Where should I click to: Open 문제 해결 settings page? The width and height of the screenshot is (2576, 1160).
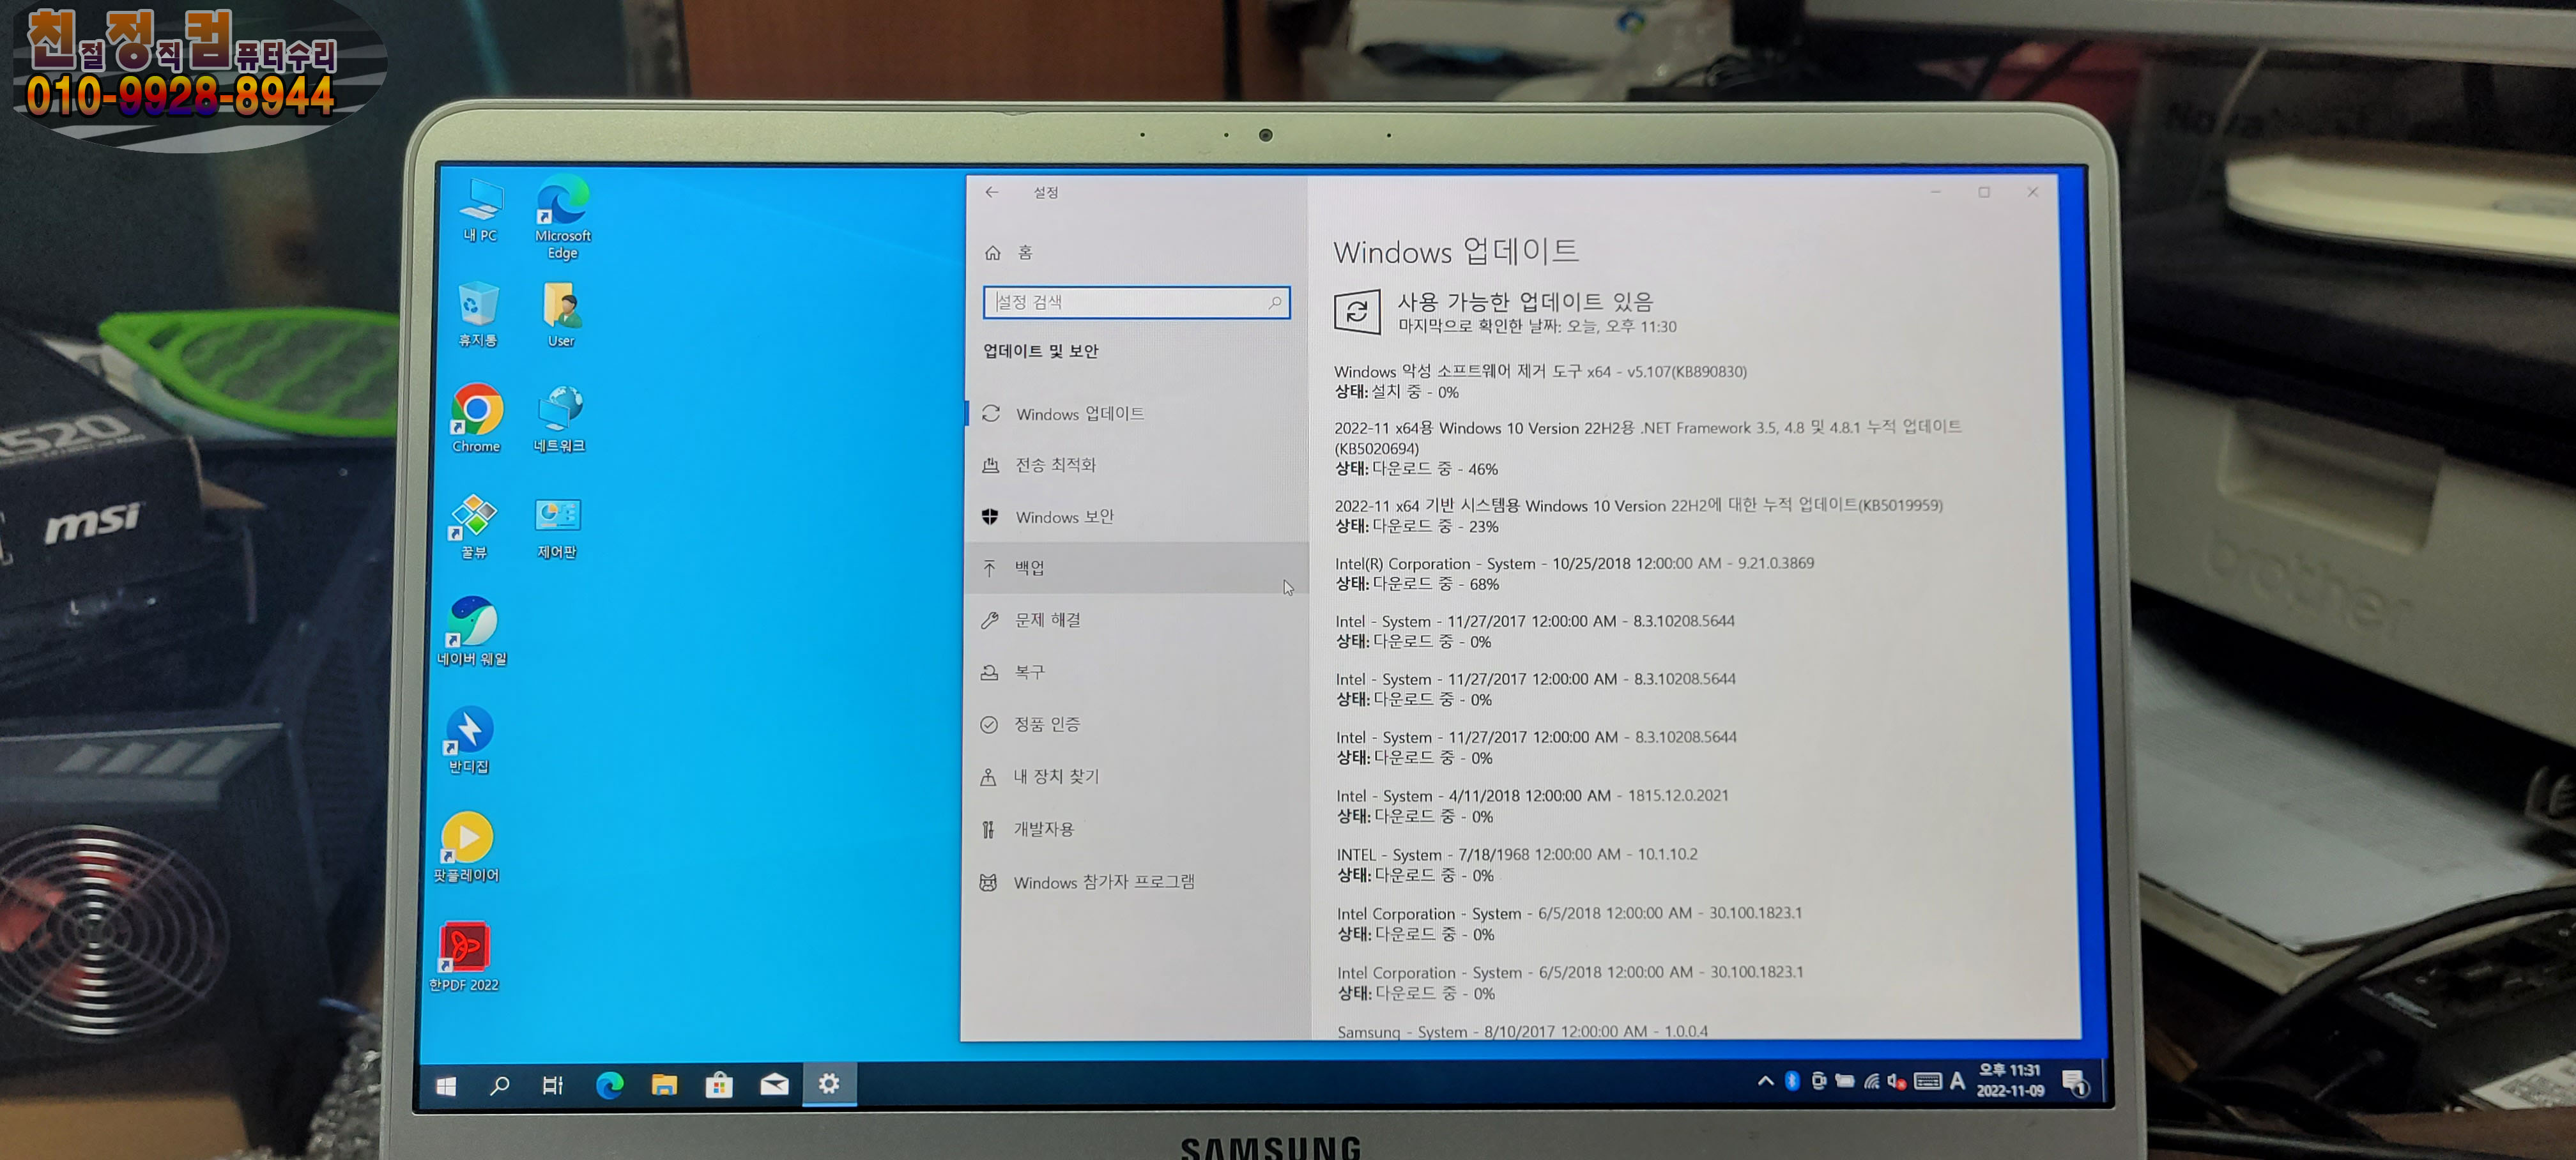tap(1047, 620)
